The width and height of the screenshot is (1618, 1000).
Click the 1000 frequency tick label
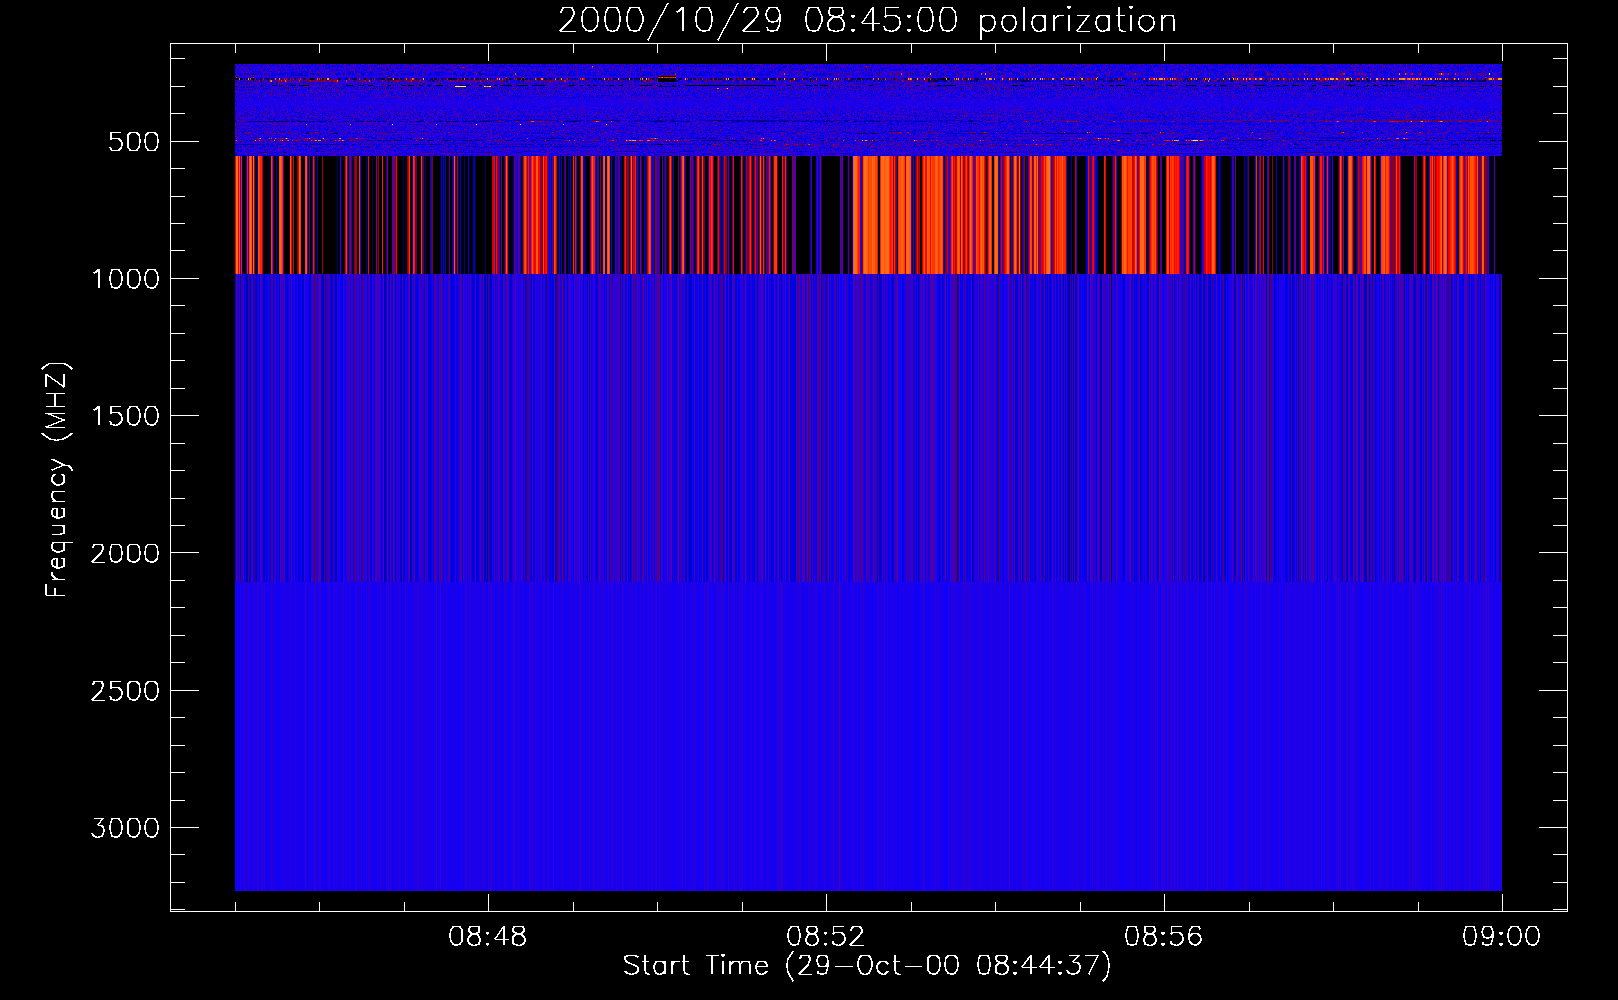pos(125,279)
